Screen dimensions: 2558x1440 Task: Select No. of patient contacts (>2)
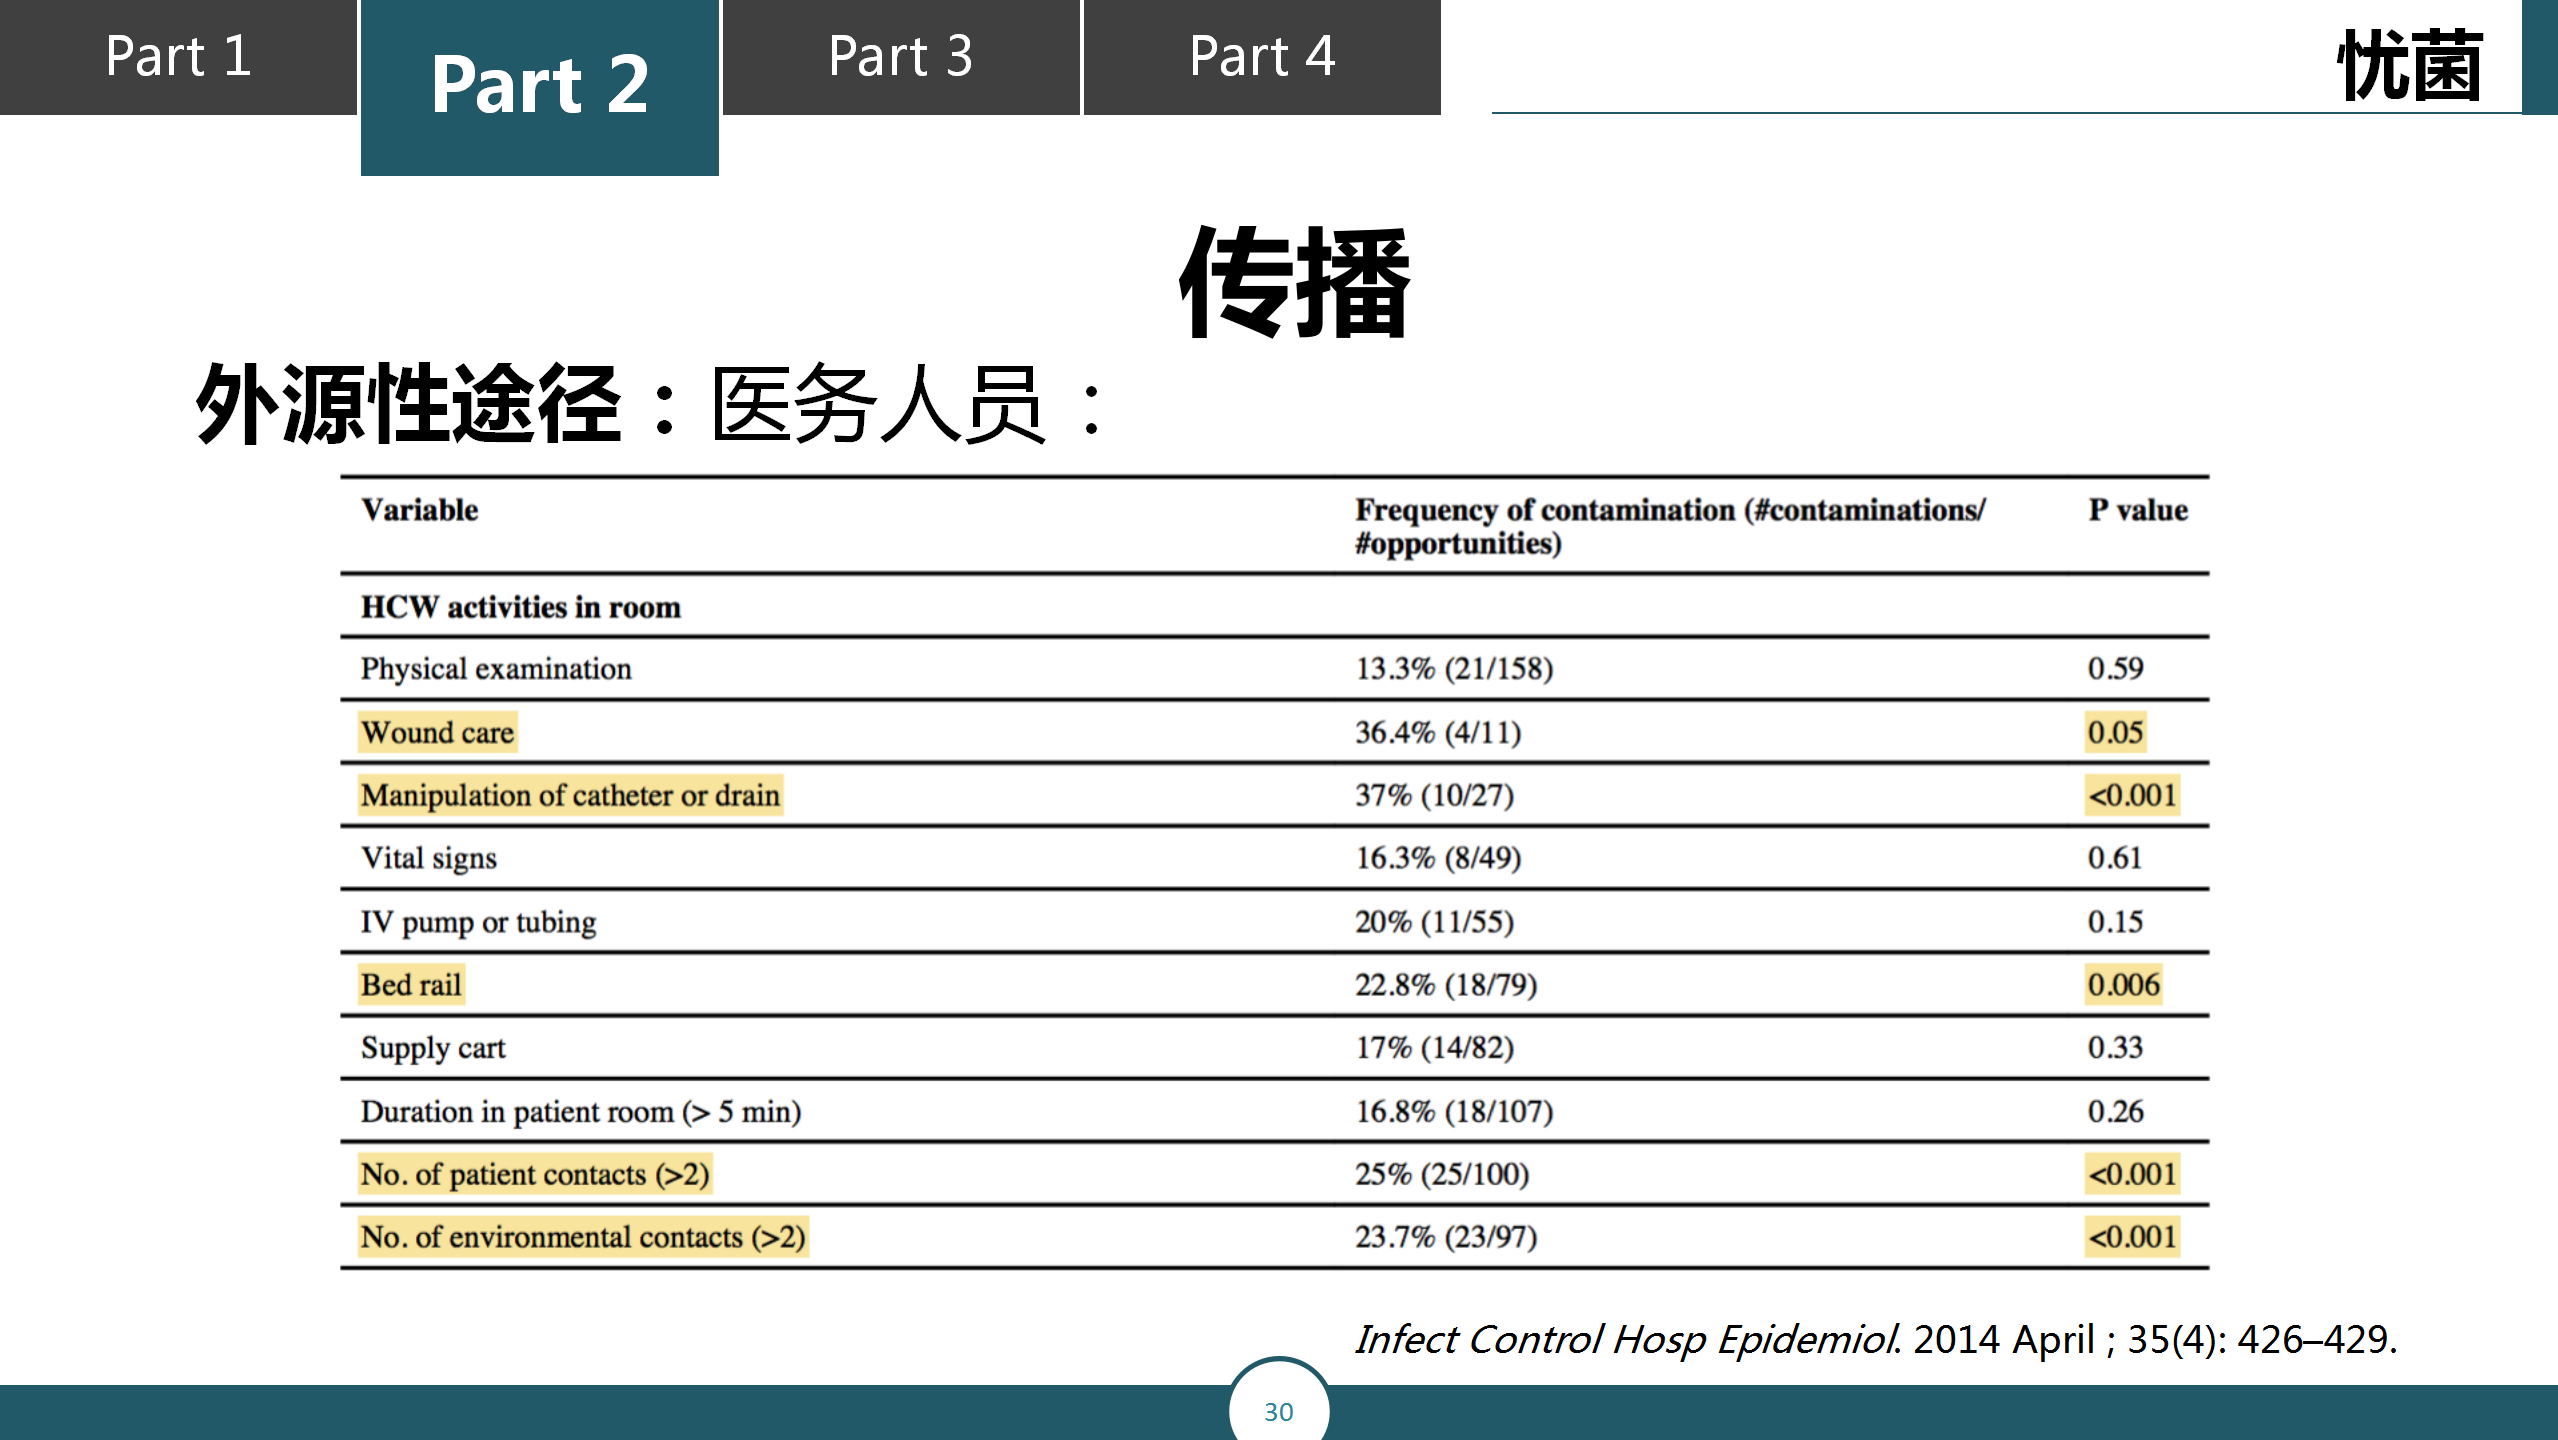coord(535,1174)
